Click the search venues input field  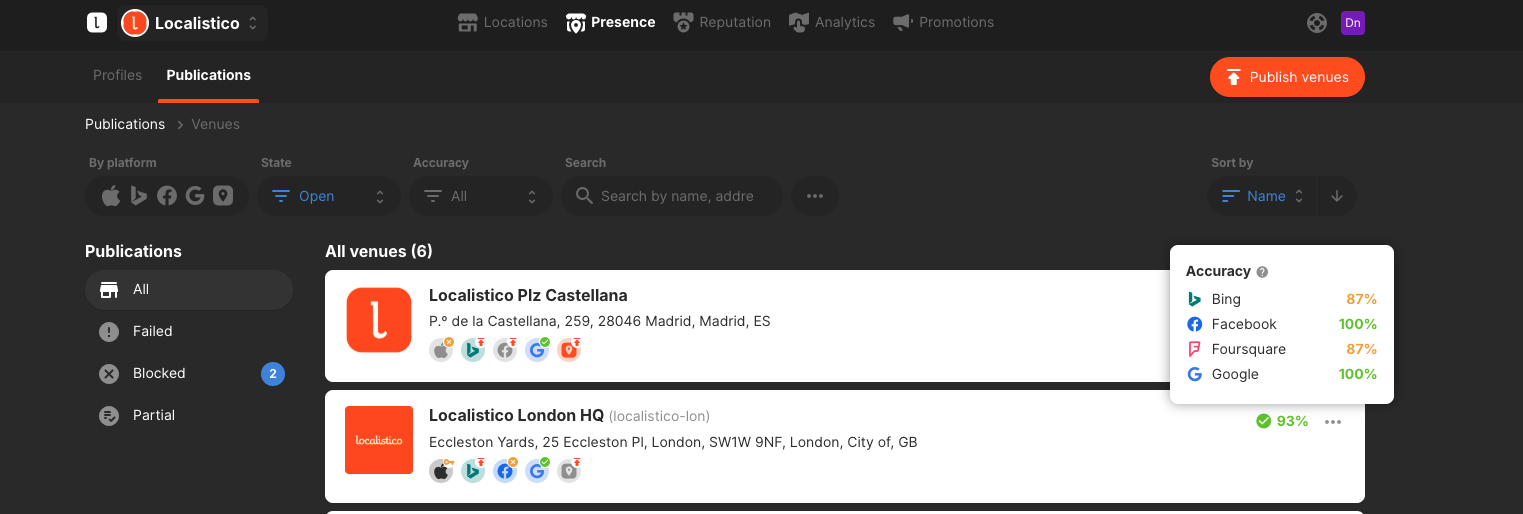coord(676,196)
